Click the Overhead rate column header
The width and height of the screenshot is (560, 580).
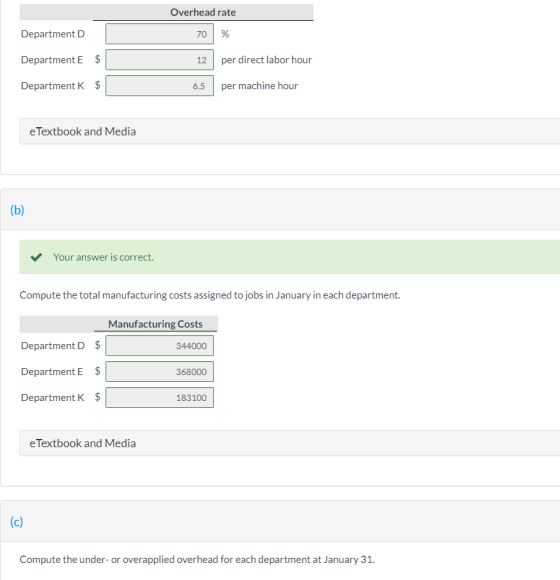(203, 12)
